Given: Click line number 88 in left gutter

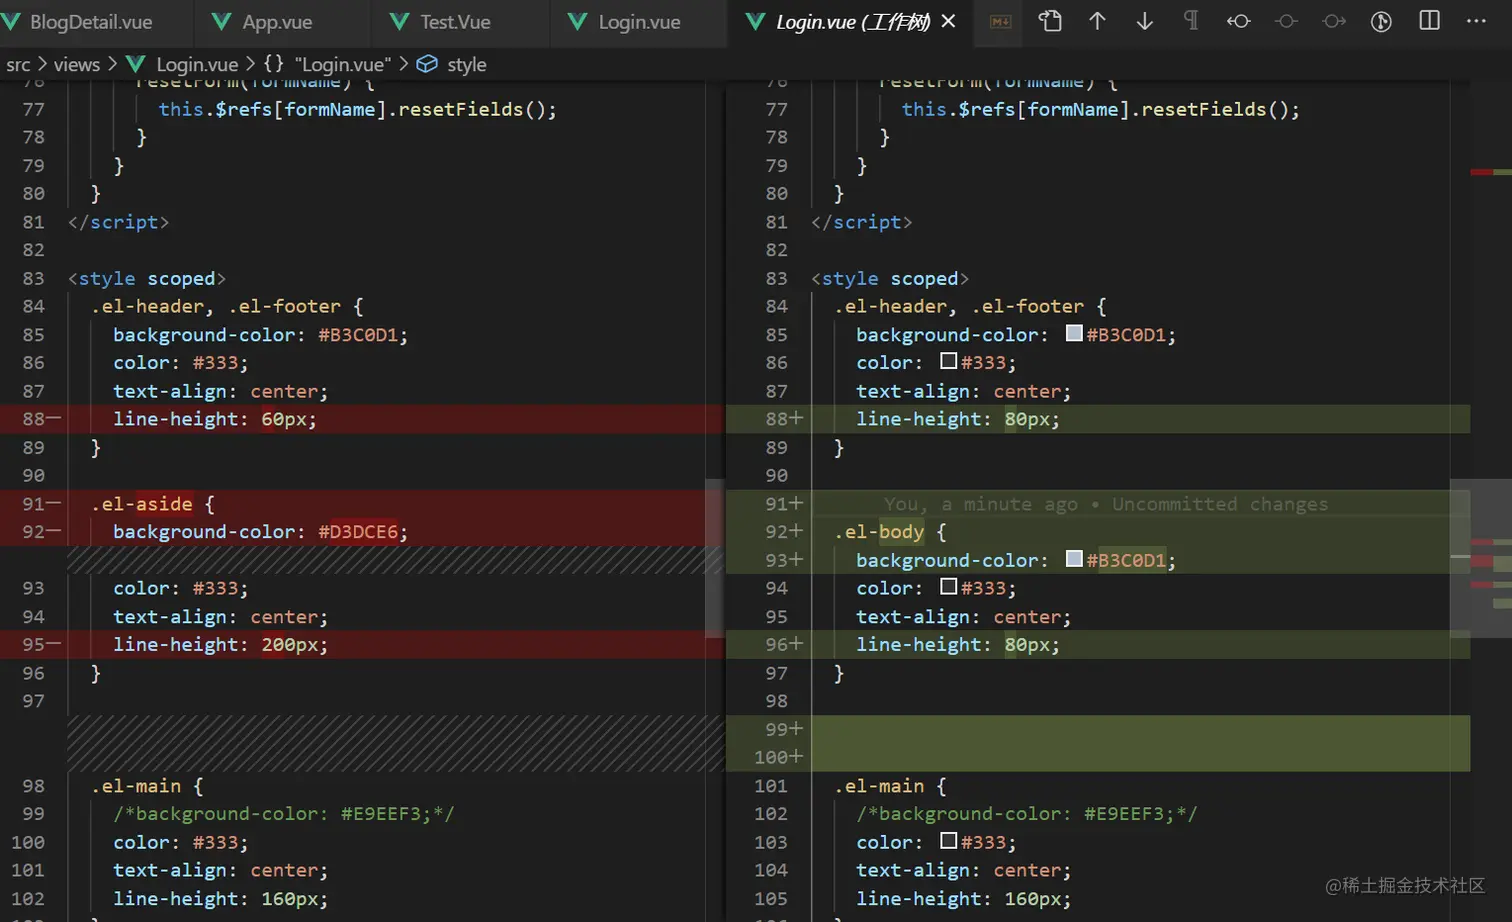Looking at the screenshot, I should coord(34,419).
